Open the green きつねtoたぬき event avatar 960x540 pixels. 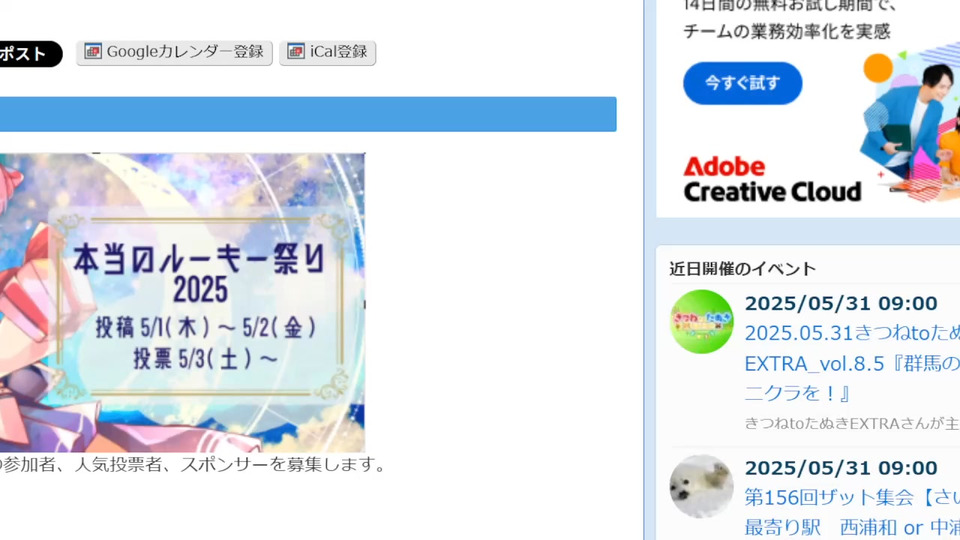(x=701, y=321)
